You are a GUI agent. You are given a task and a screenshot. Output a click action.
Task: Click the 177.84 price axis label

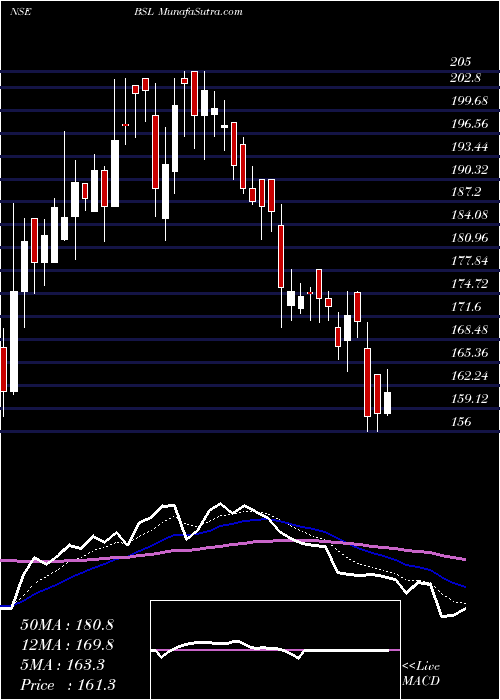tap(469, 260)
